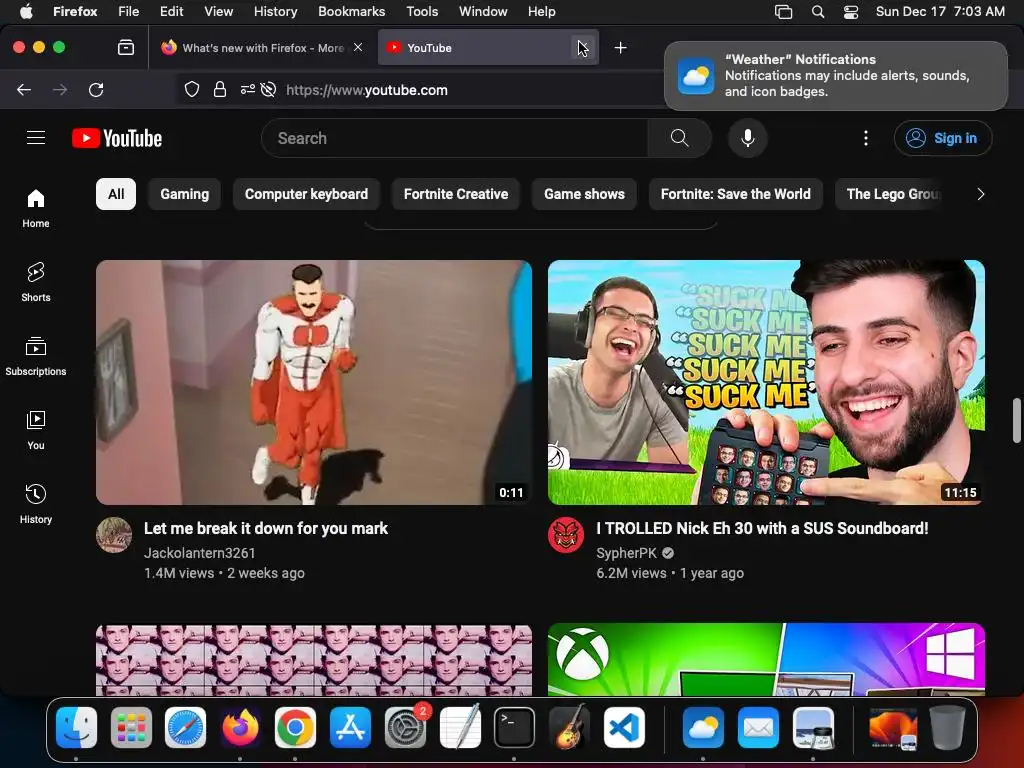Click the autoplay blocked icon in address bar
Image resolution: width=1024 pixels, height=768 pixels.
coord(268,89)
